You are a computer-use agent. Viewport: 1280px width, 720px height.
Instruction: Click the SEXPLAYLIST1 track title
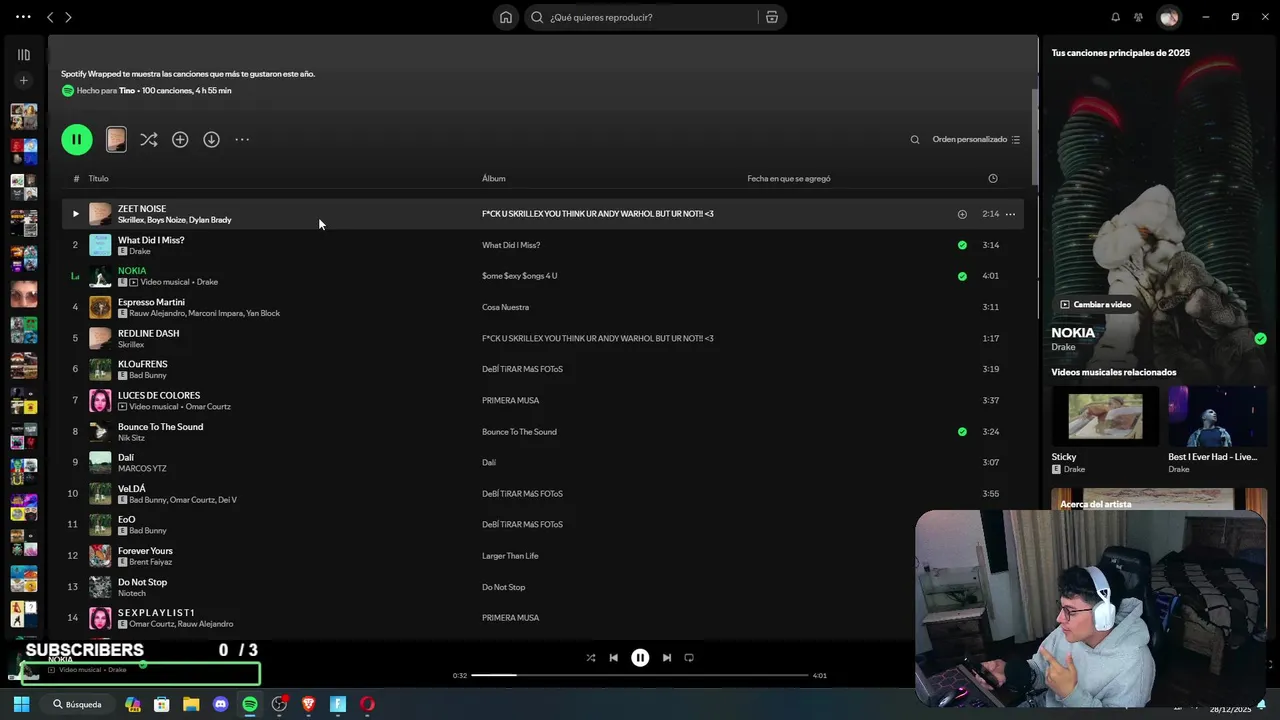(157, 613)
